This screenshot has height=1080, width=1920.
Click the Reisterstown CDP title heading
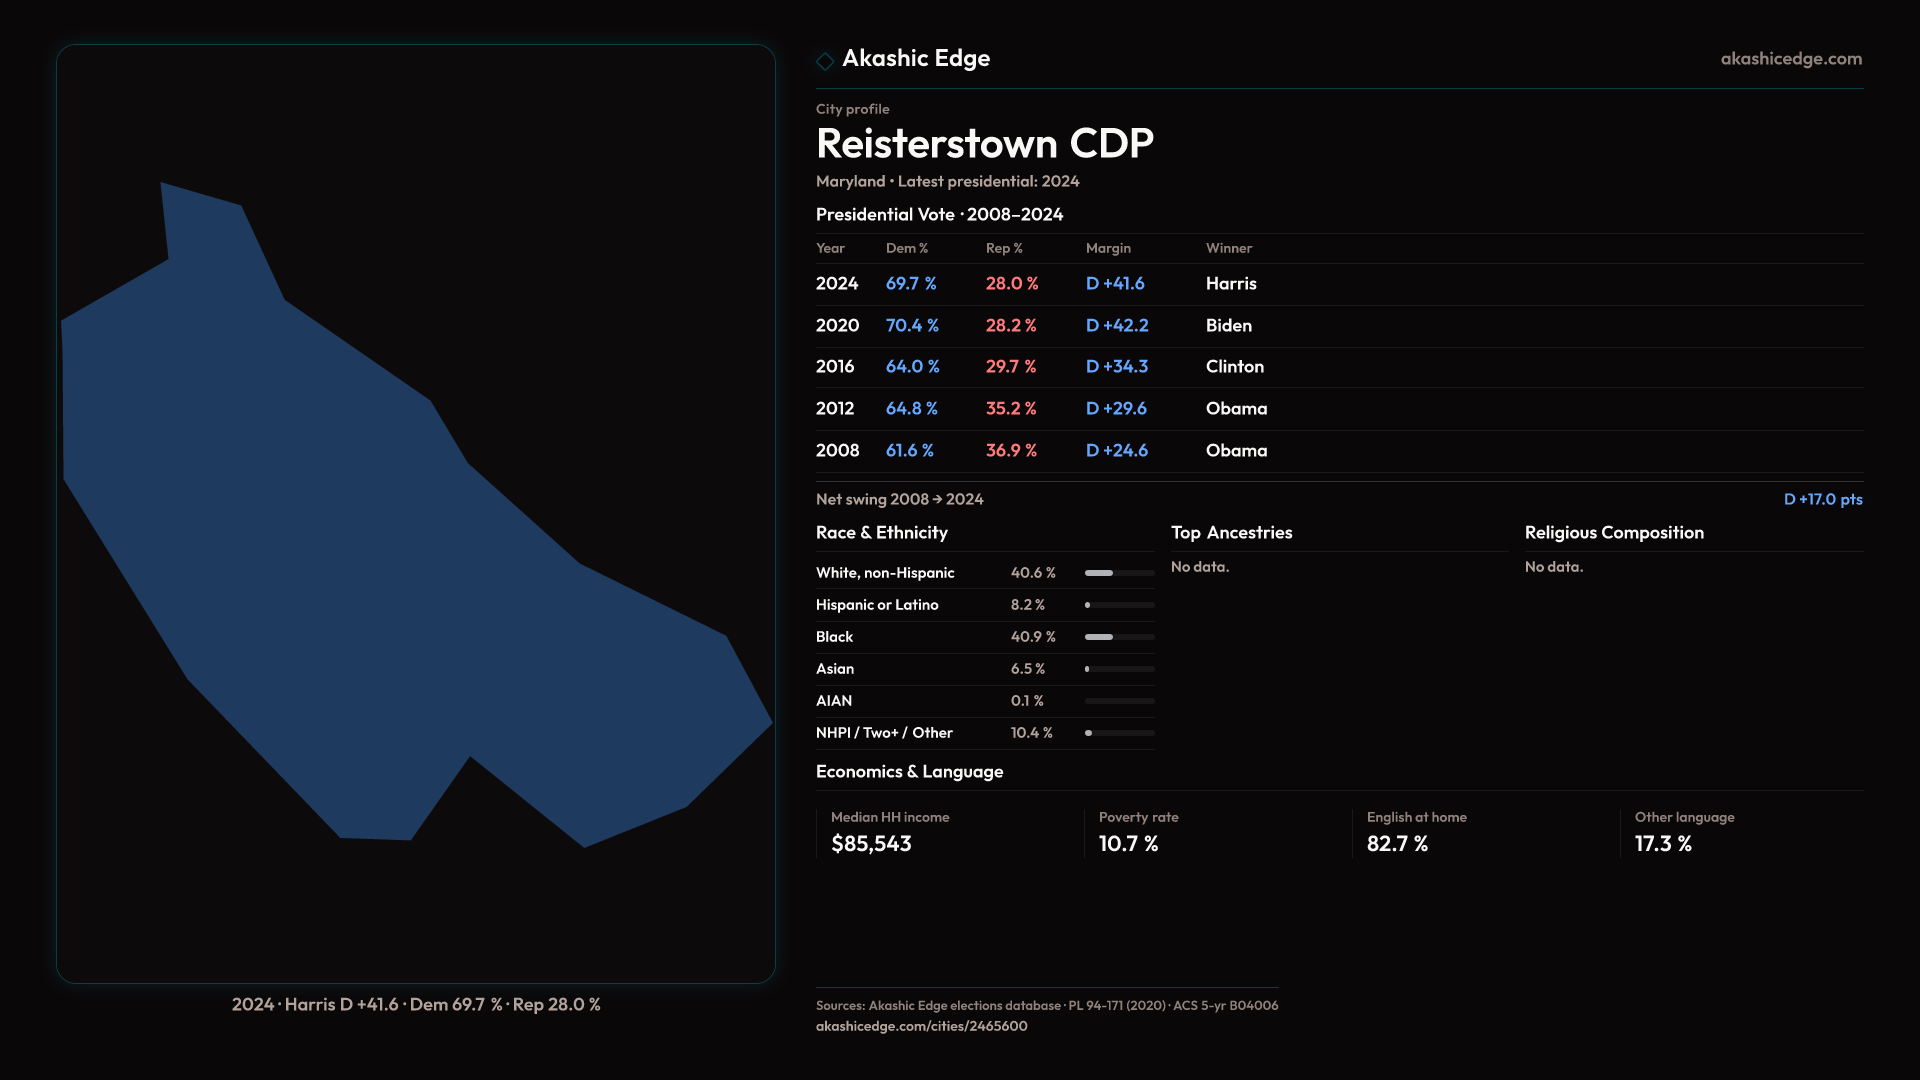(984, 144)
